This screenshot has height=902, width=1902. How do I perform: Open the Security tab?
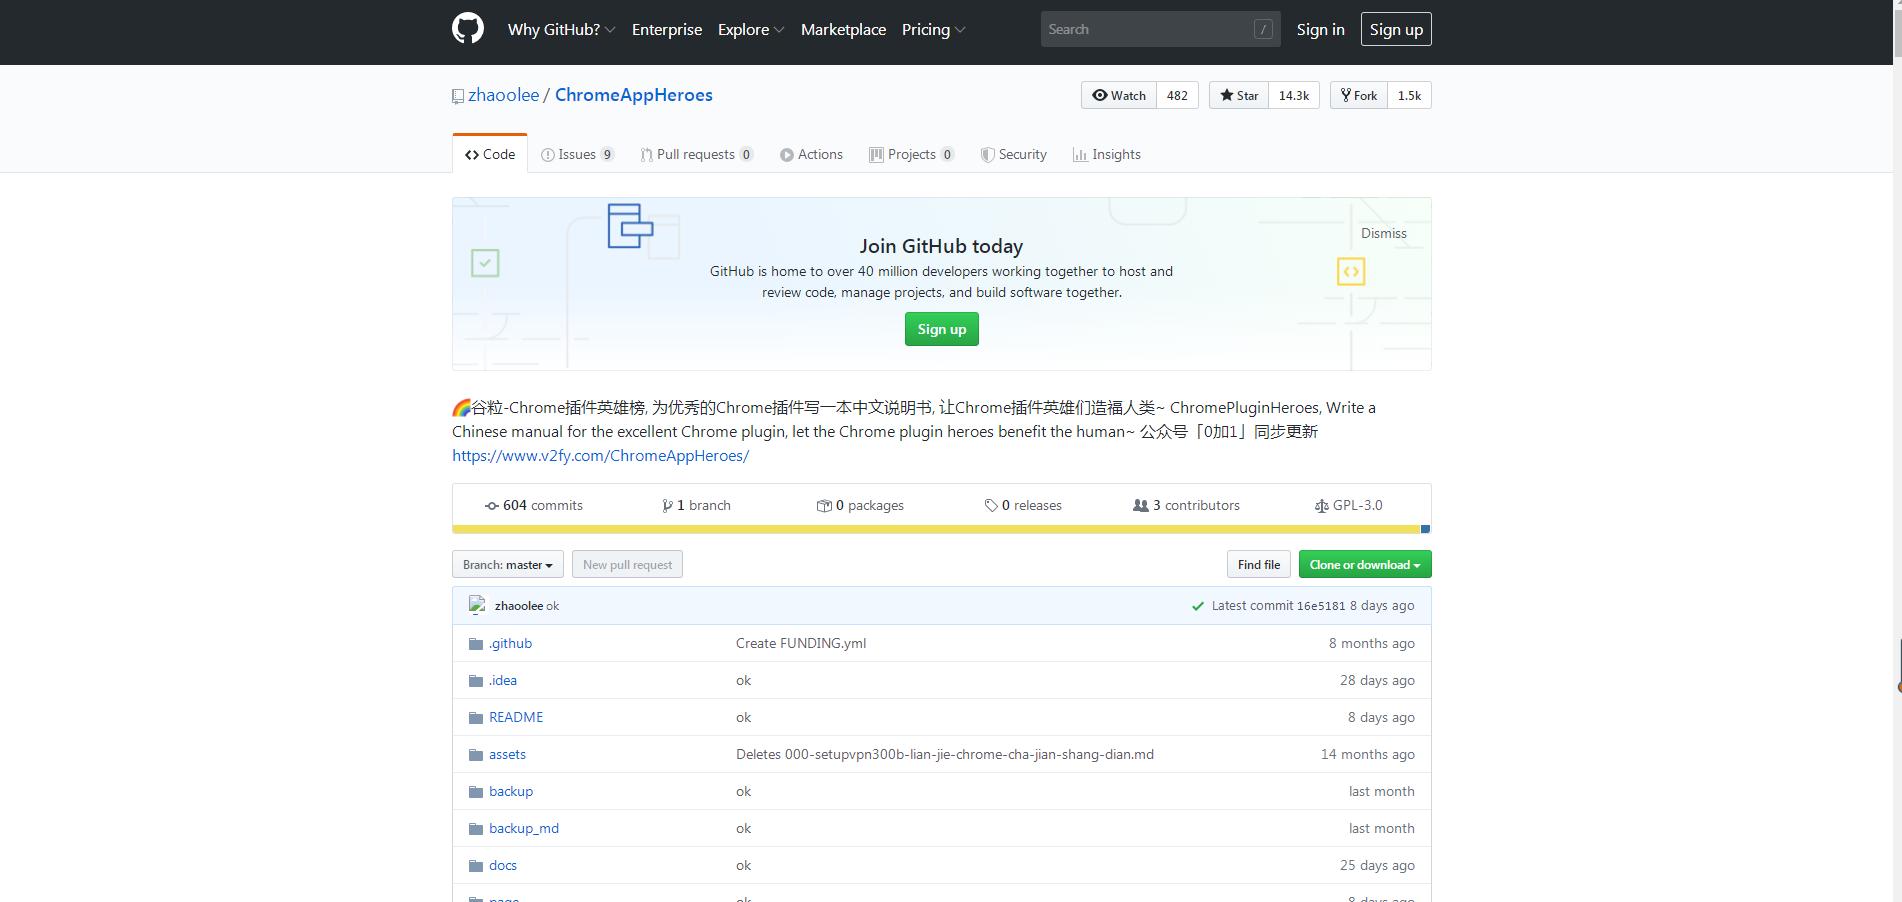(x=1013, y=154)
